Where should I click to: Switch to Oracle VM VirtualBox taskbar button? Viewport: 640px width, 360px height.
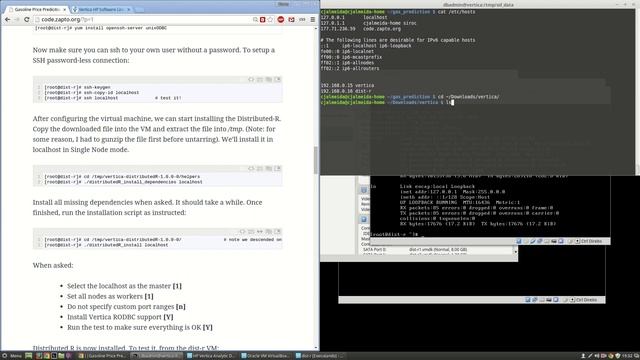pos(266,356)
